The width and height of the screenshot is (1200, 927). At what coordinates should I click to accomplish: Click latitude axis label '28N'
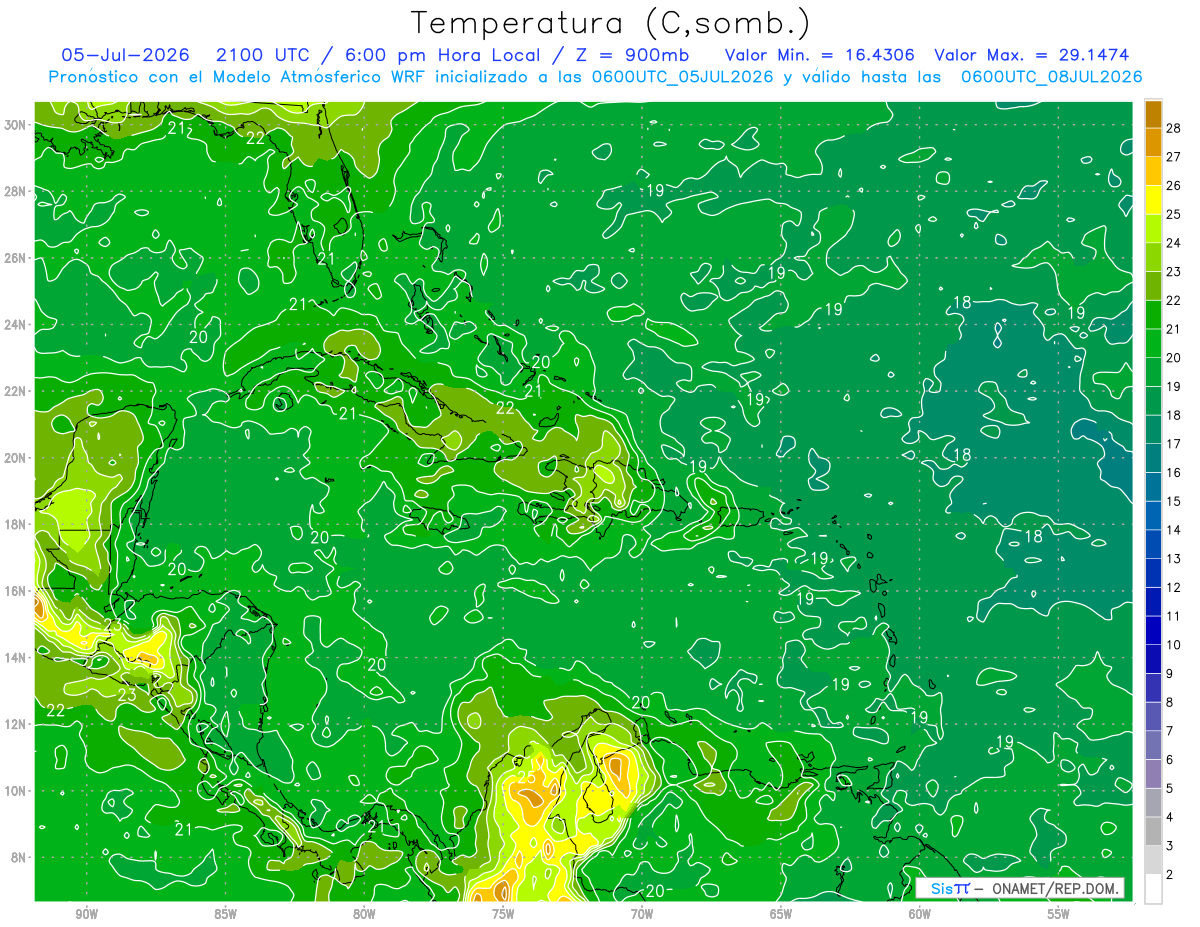click(15, 191)
